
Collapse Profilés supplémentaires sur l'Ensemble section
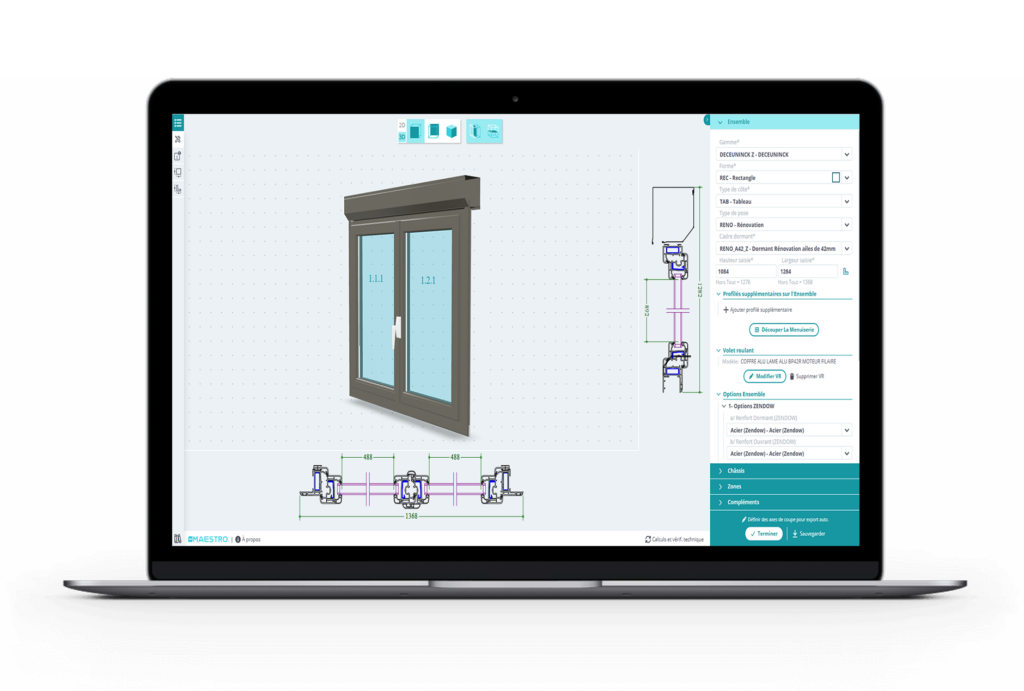[784, 294]
